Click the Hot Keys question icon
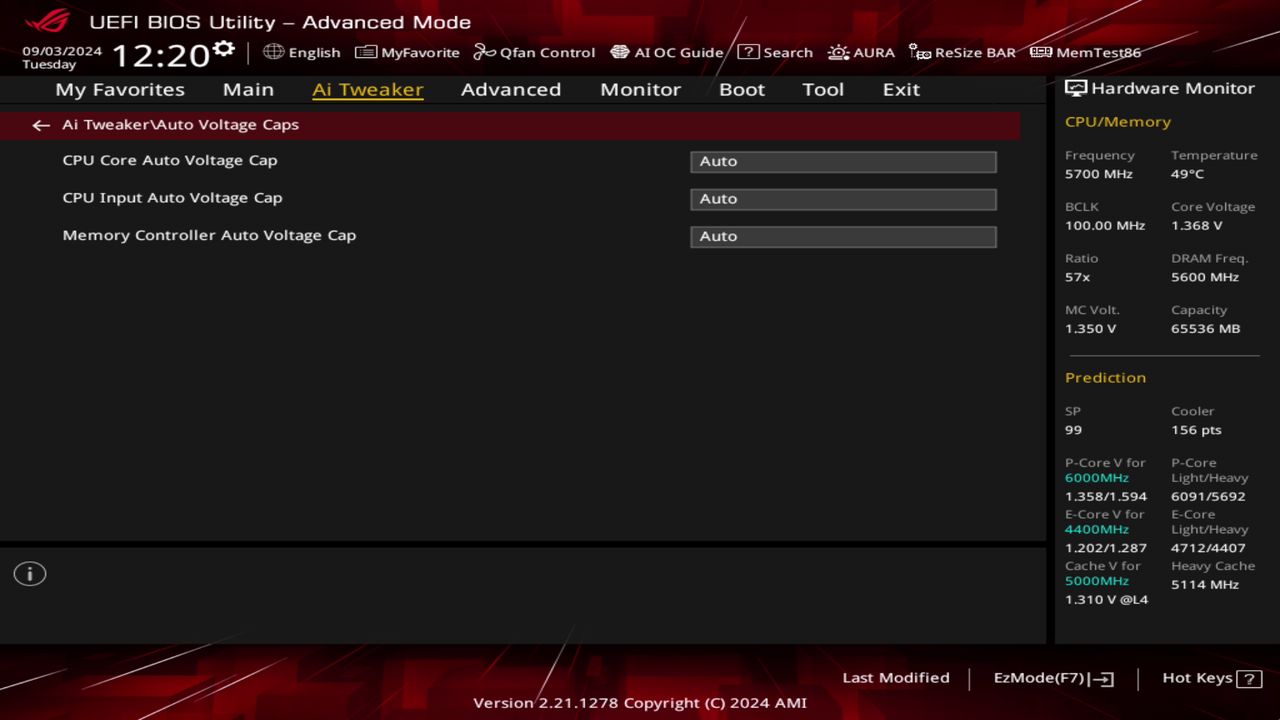Viewport: 1280px width, 720px height. point(1249,679)
